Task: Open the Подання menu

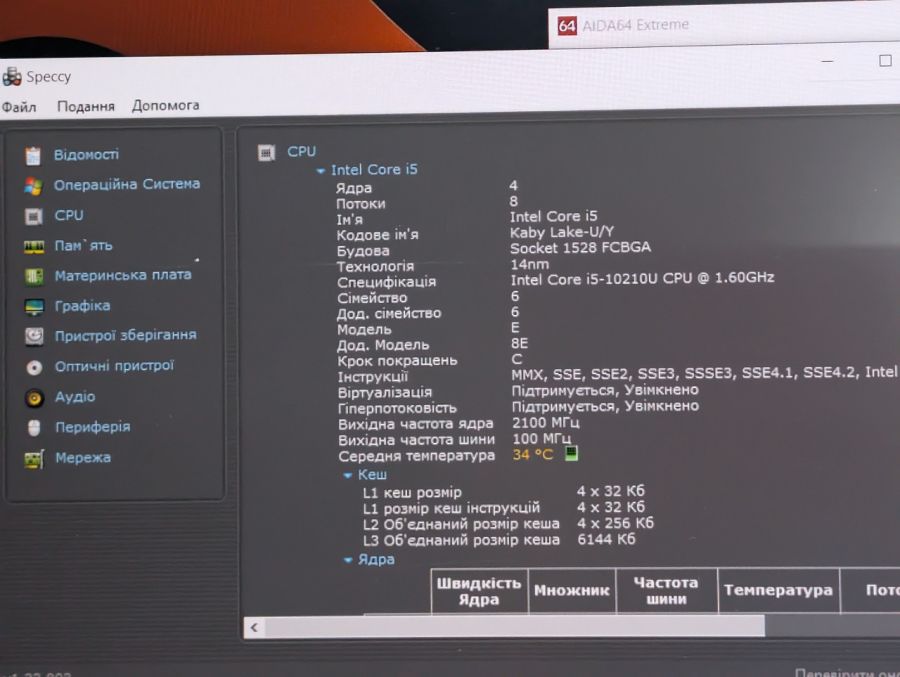Action: (86, 106)
